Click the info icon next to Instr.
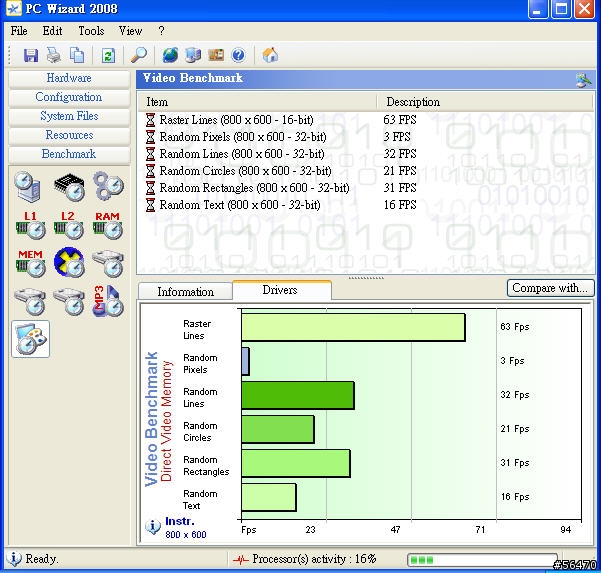The width and height of the screenshot is (601, 573). [153, 527]
